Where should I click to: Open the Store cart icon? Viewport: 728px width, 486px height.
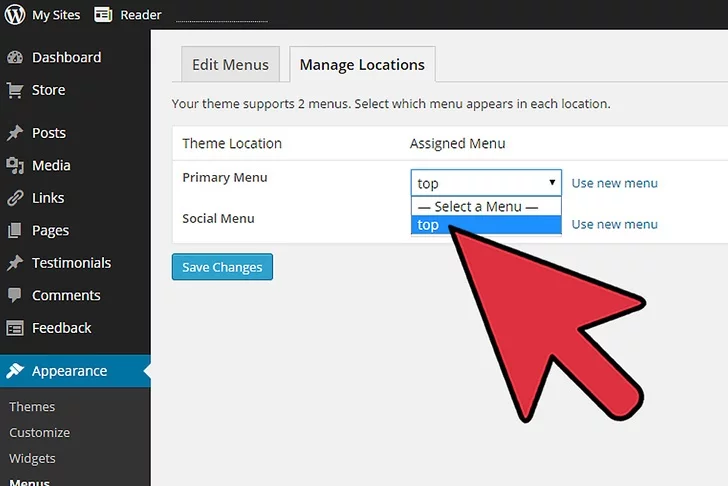(x=15, y=90)
